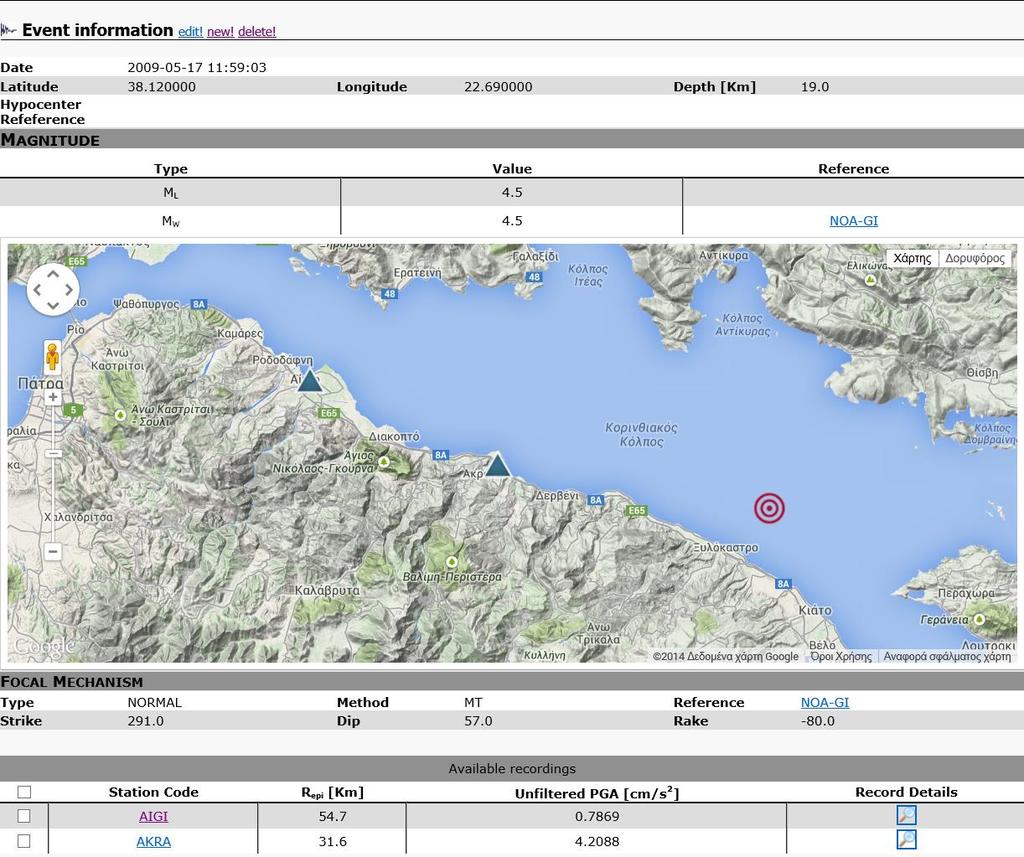Click the Βαλίμη-Περιστέρα park marker icon
1024x857 pixels.
(451, 562)
